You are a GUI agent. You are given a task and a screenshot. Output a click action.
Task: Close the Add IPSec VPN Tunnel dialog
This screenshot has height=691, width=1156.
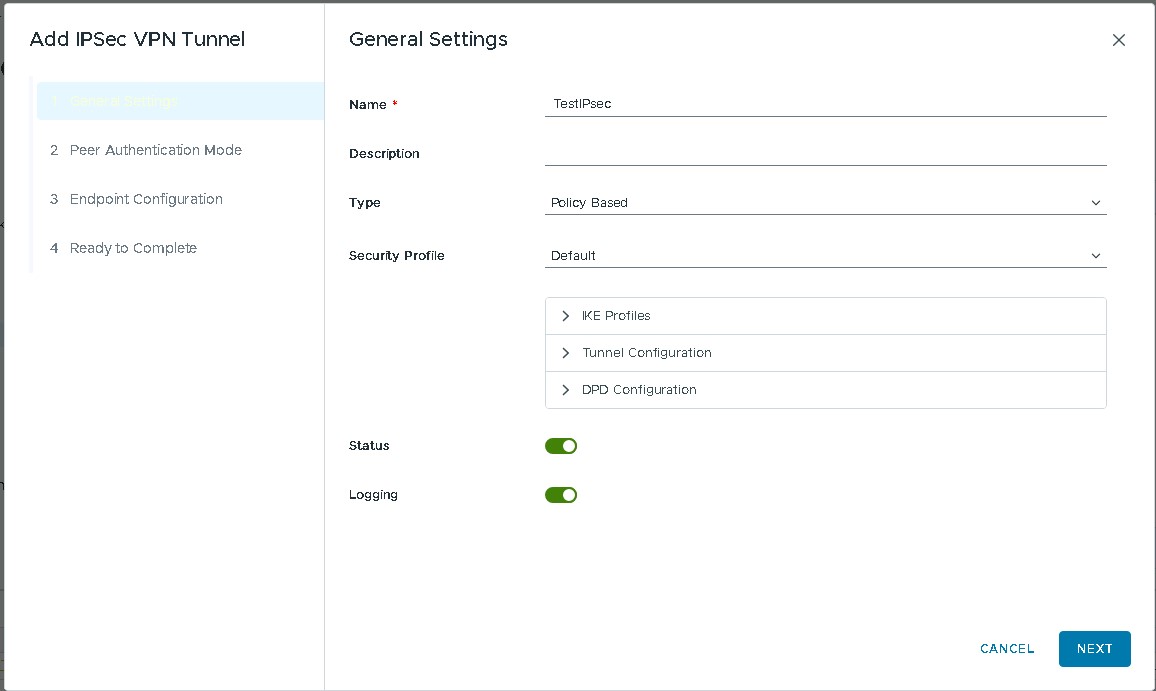(1119, 40)
